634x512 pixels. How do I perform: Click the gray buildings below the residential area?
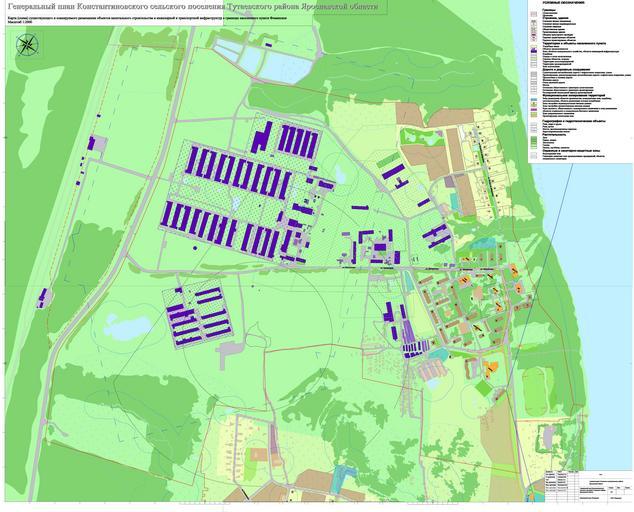click(x=432, y=370)
